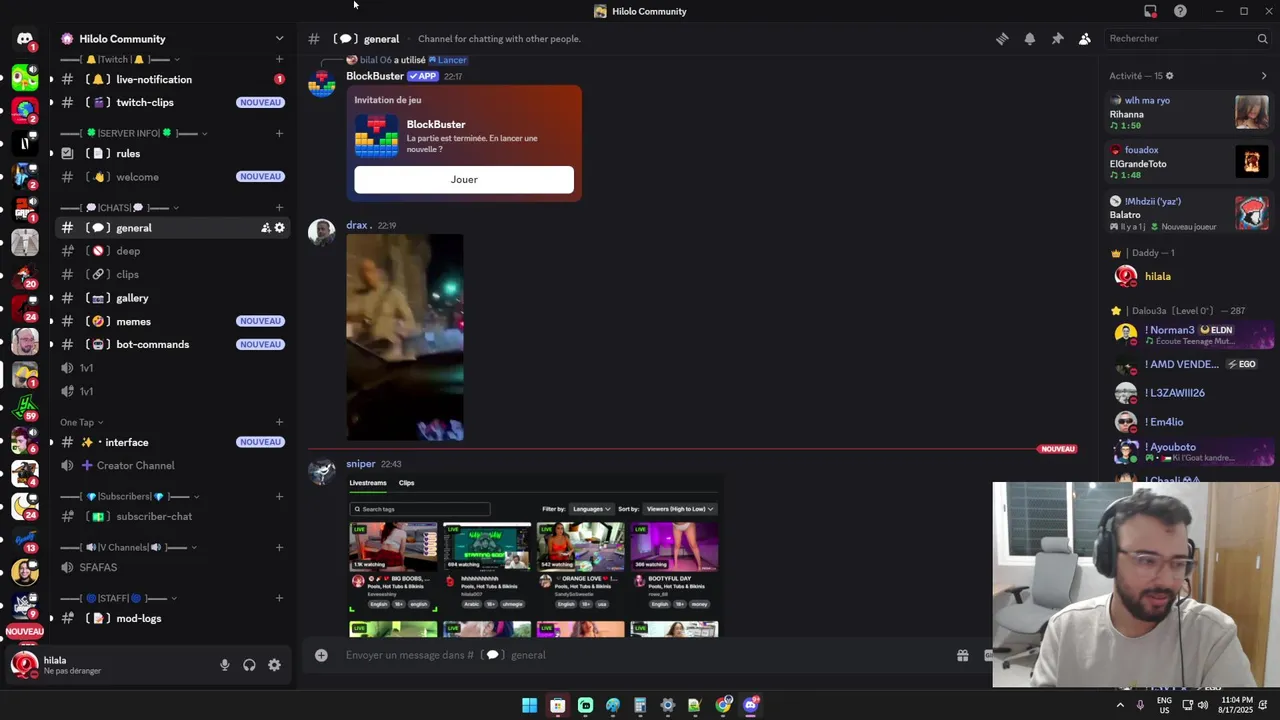This screenshot has height=720, width=1280.
Task: Join the SFAFAS voice channel
Action: click(x=173, y=567)
